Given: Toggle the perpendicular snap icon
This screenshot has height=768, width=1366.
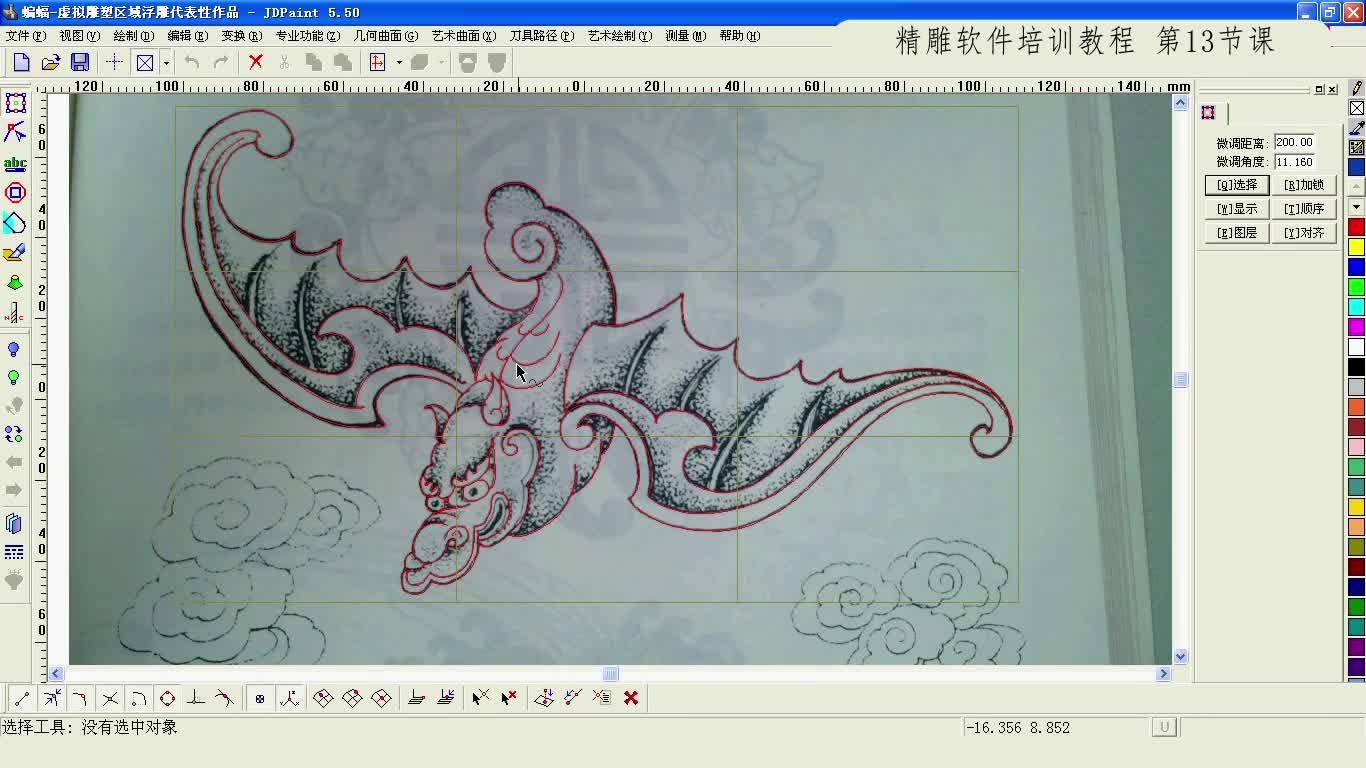Looking at the screenshot, I should pyautogui.click(x=197, y=698).
